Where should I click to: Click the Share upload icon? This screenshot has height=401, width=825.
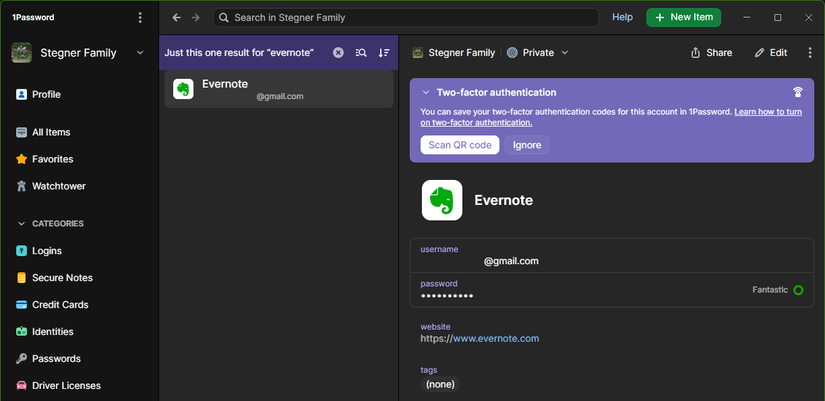pyautogui.click(x=696, y=53)
